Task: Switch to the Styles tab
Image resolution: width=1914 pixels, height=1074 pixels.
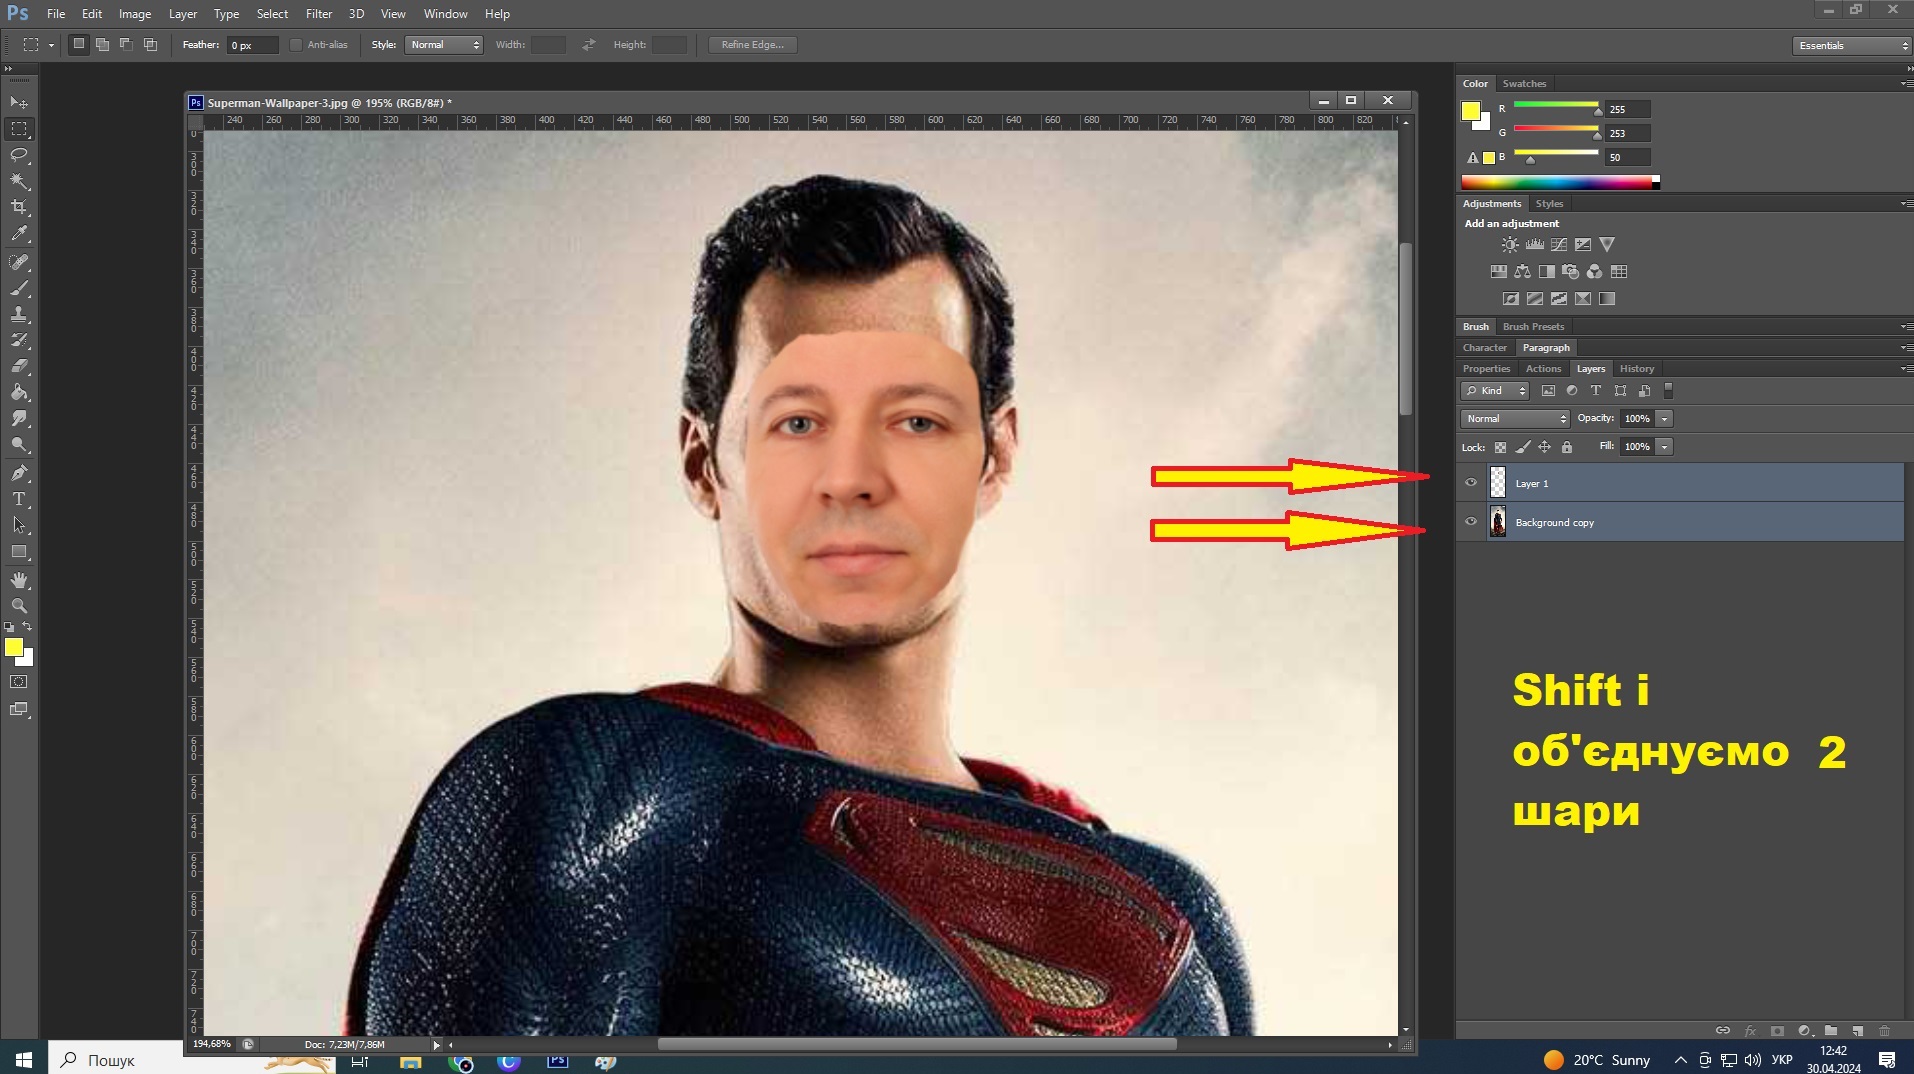Action: (x=1549, y=204)
